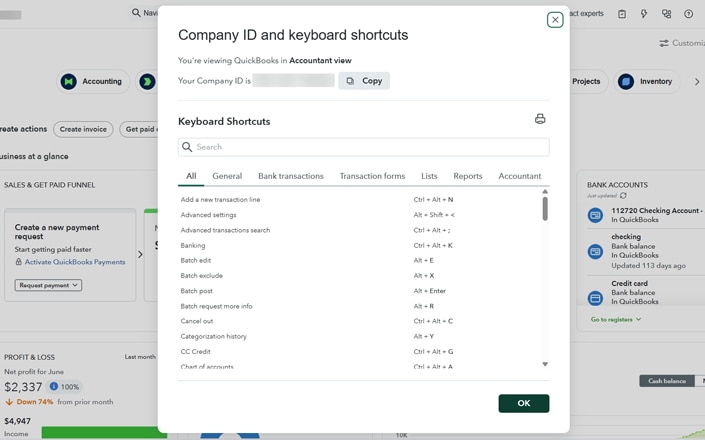Screen dimensions: 705x440
Task: Select the 'CC Credit' shortcut row
Action: pyautogui.click(x=360, y=351)
